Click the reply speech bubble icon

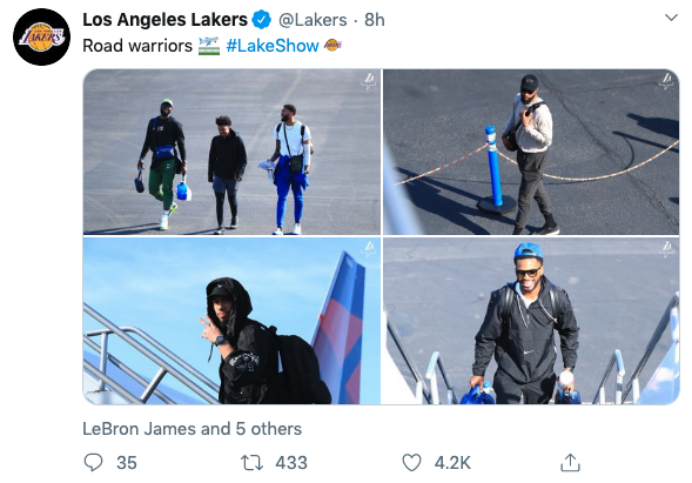(94, 462)
